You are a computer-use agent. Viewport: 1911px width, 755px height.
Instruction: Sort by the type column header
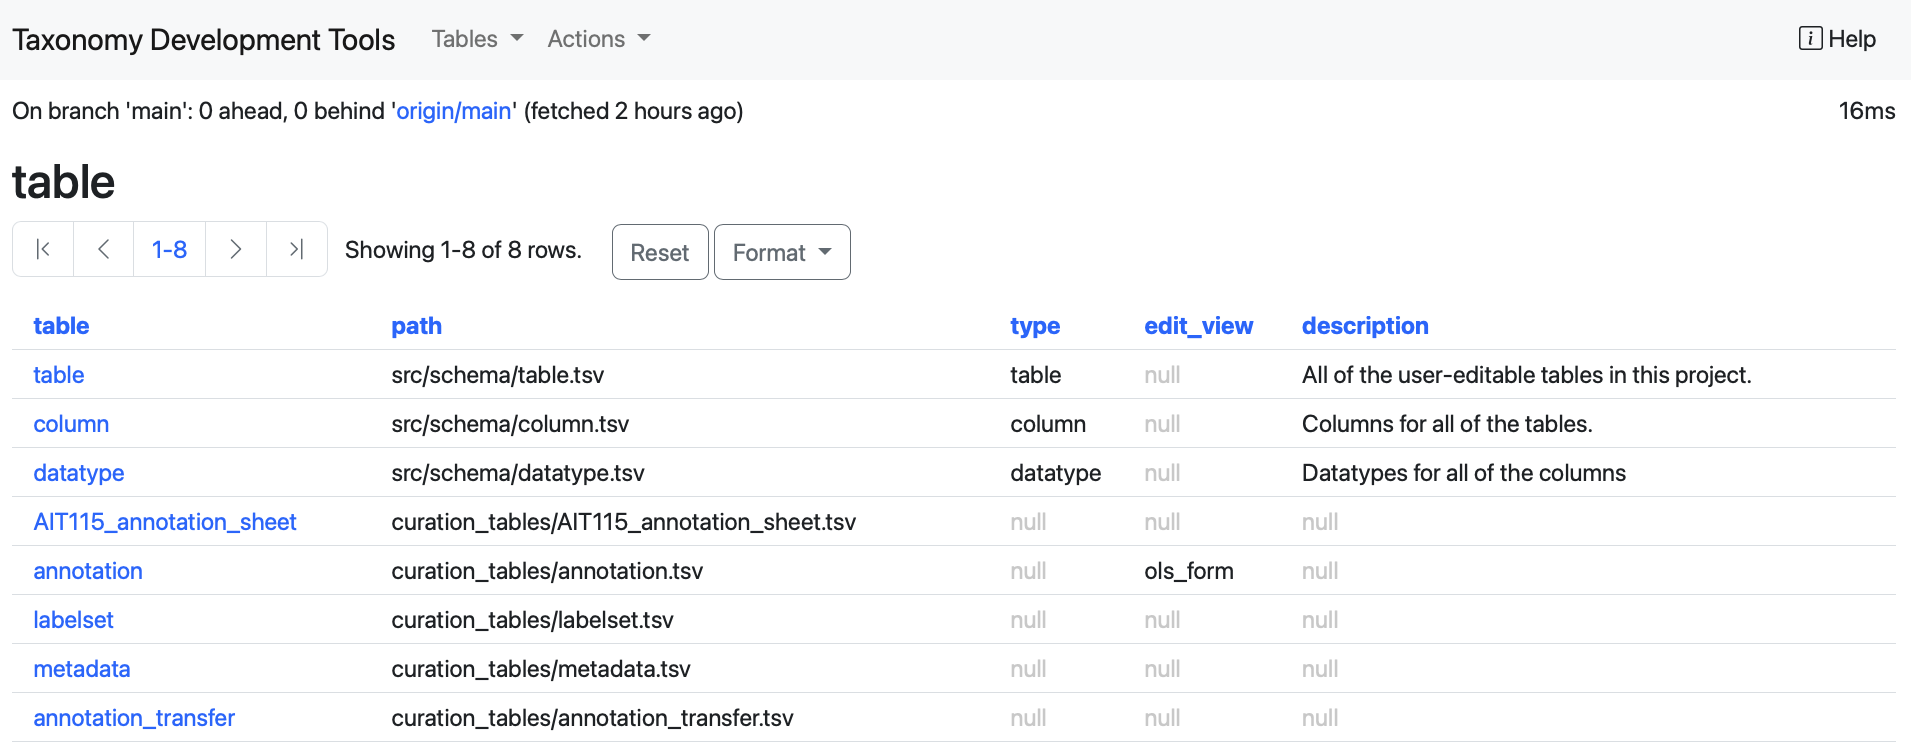[x=1035, y=326]
